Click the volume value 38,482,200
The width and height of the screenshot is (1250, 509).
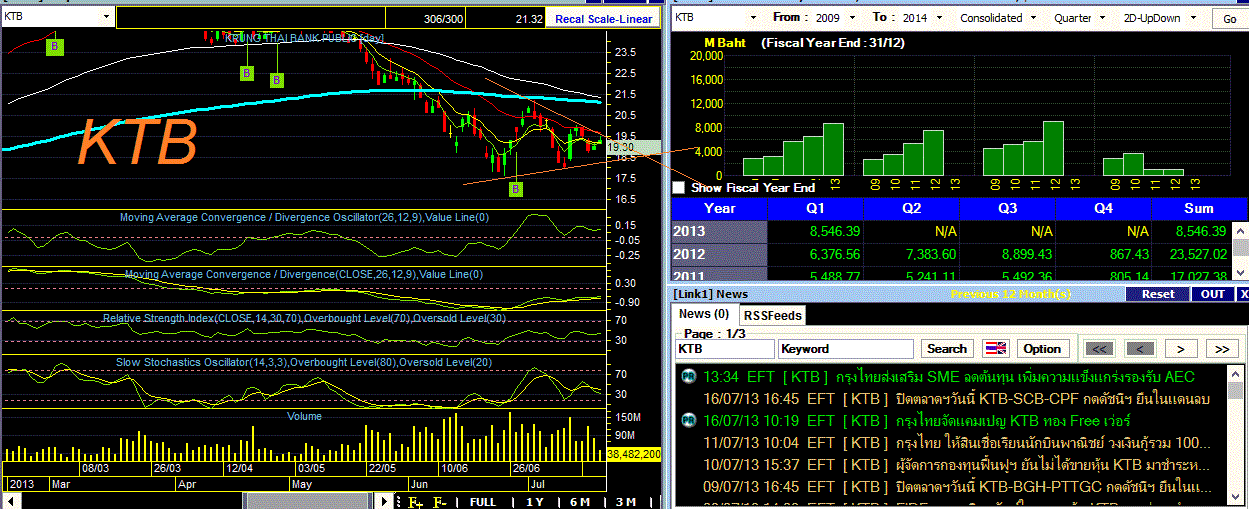(x=634, y=454)
